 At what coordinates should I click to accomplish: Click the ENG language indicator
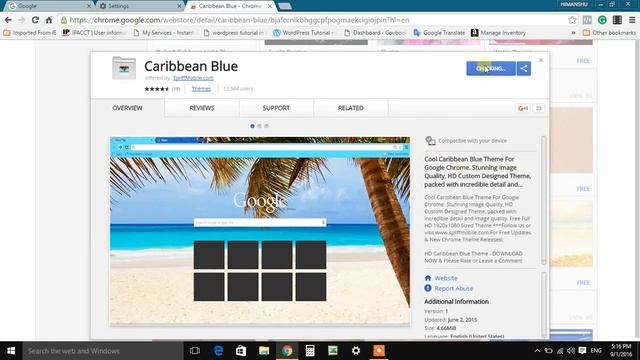[596, 351]
